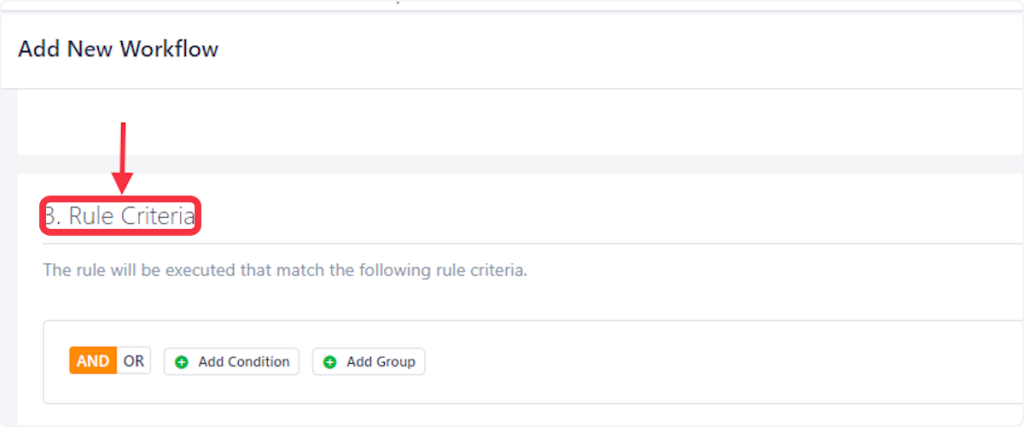Click the green plus icon for Add Condition

181,362
